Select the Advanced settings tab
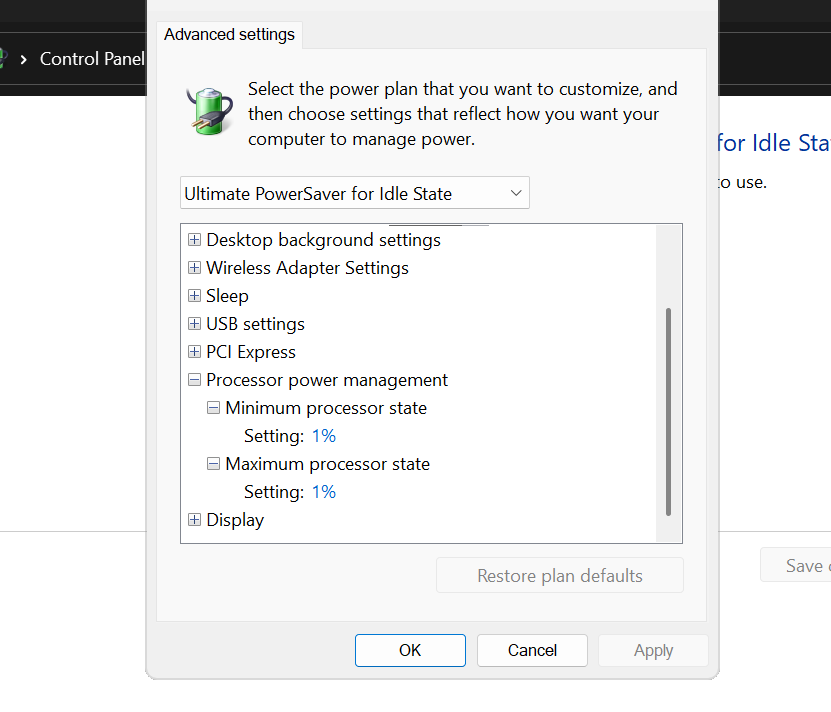The image size is (831, 712). pos(229,34)
